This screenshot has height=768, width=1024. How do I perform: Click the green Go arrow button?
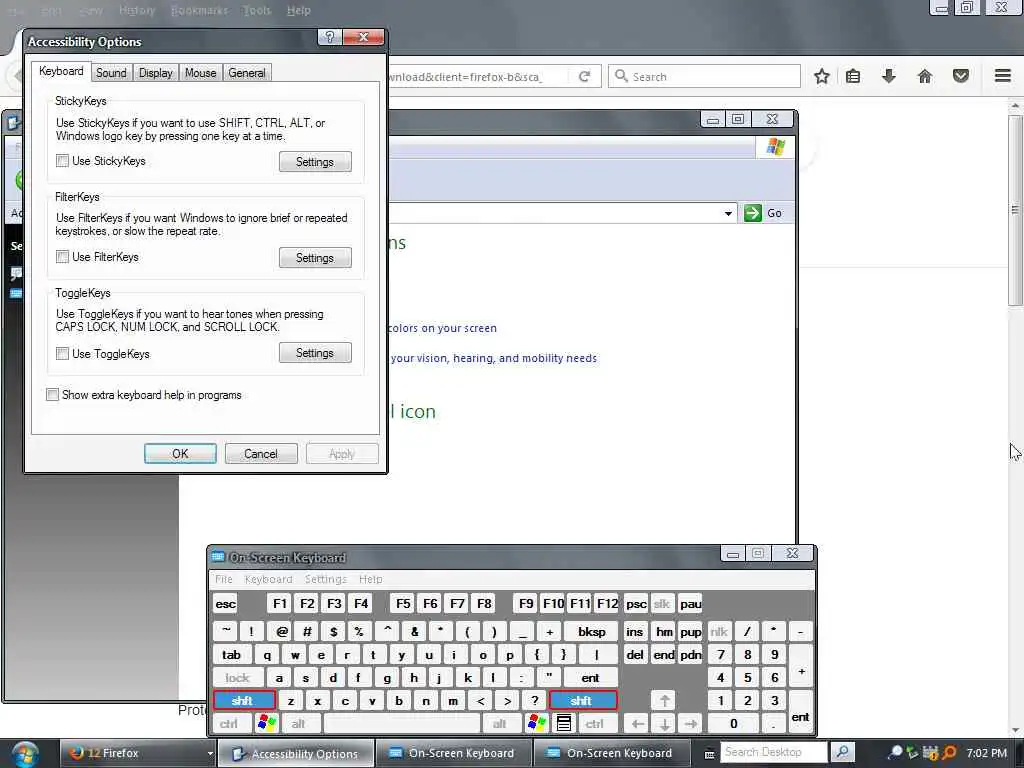coord(753,213)
